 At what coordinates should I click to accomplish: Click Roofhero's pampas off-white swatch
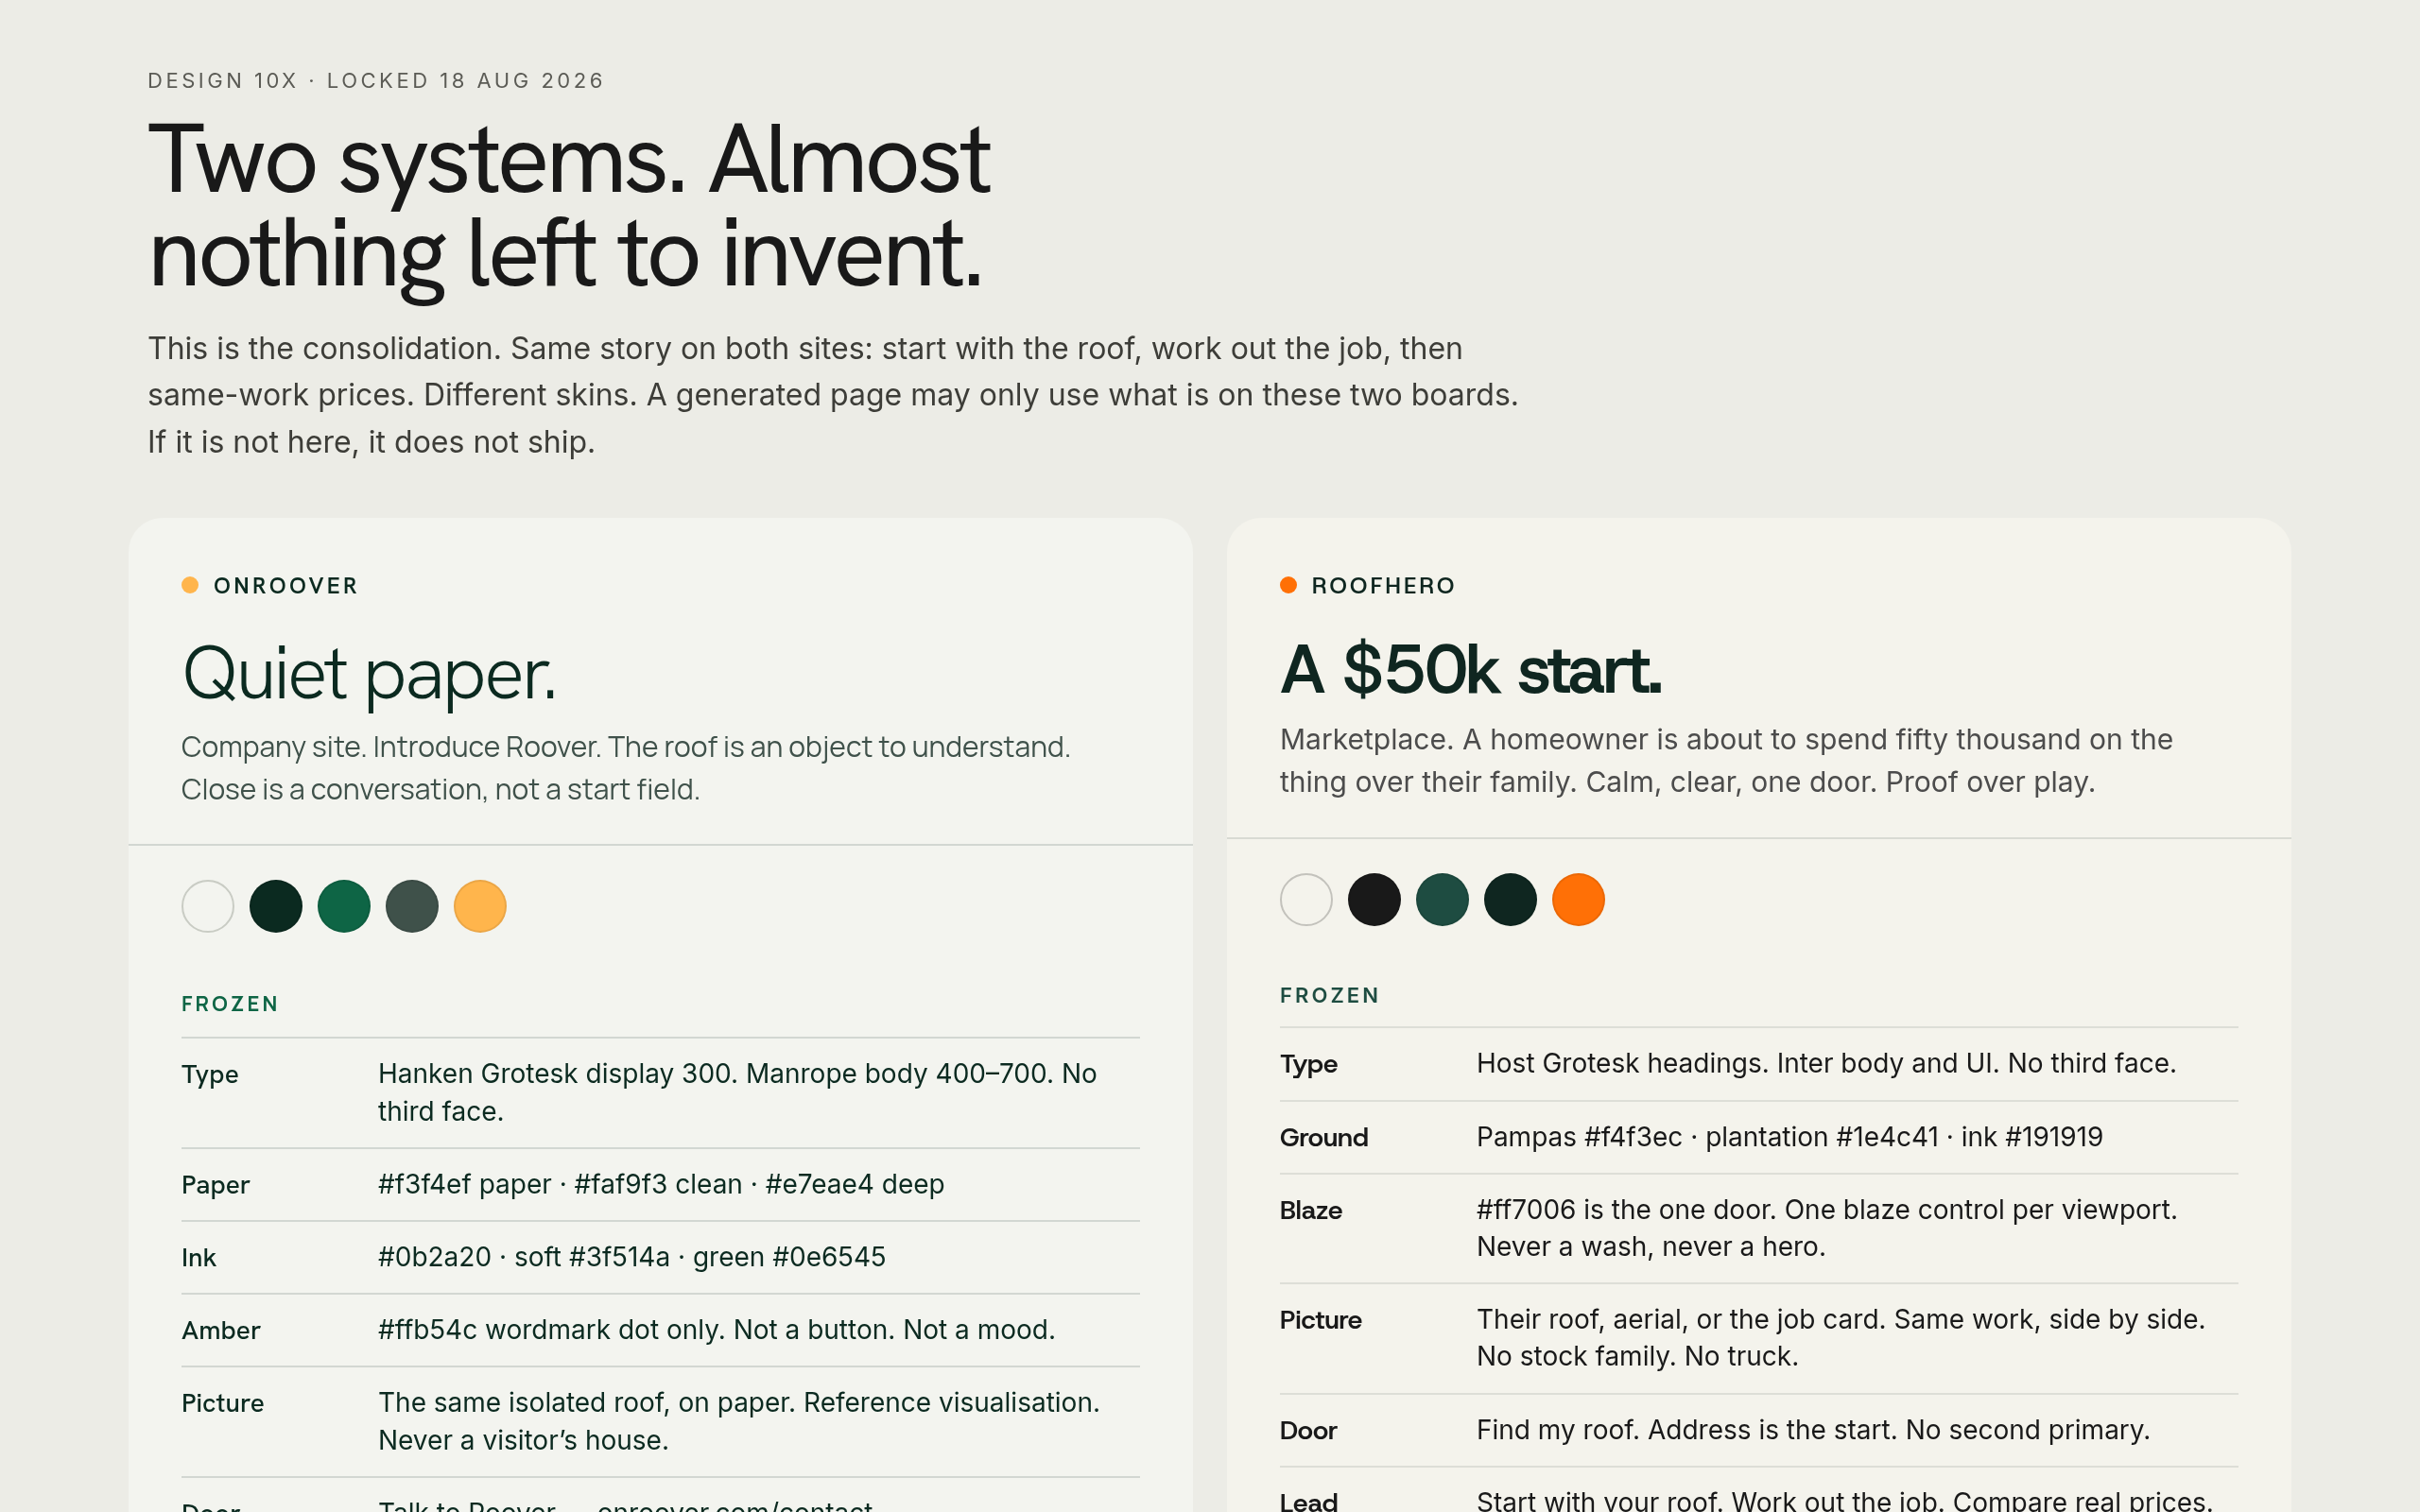[x=1306, y=899]
